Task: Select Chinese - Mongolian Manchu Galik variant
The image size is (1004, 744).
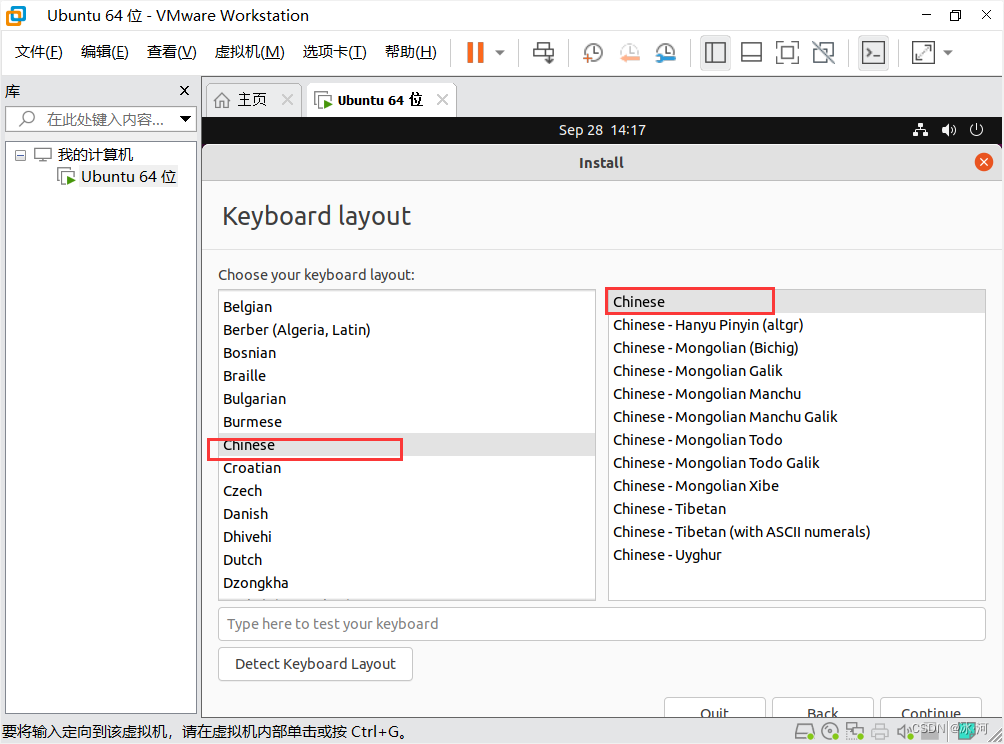Action: (x=797, y=417)
